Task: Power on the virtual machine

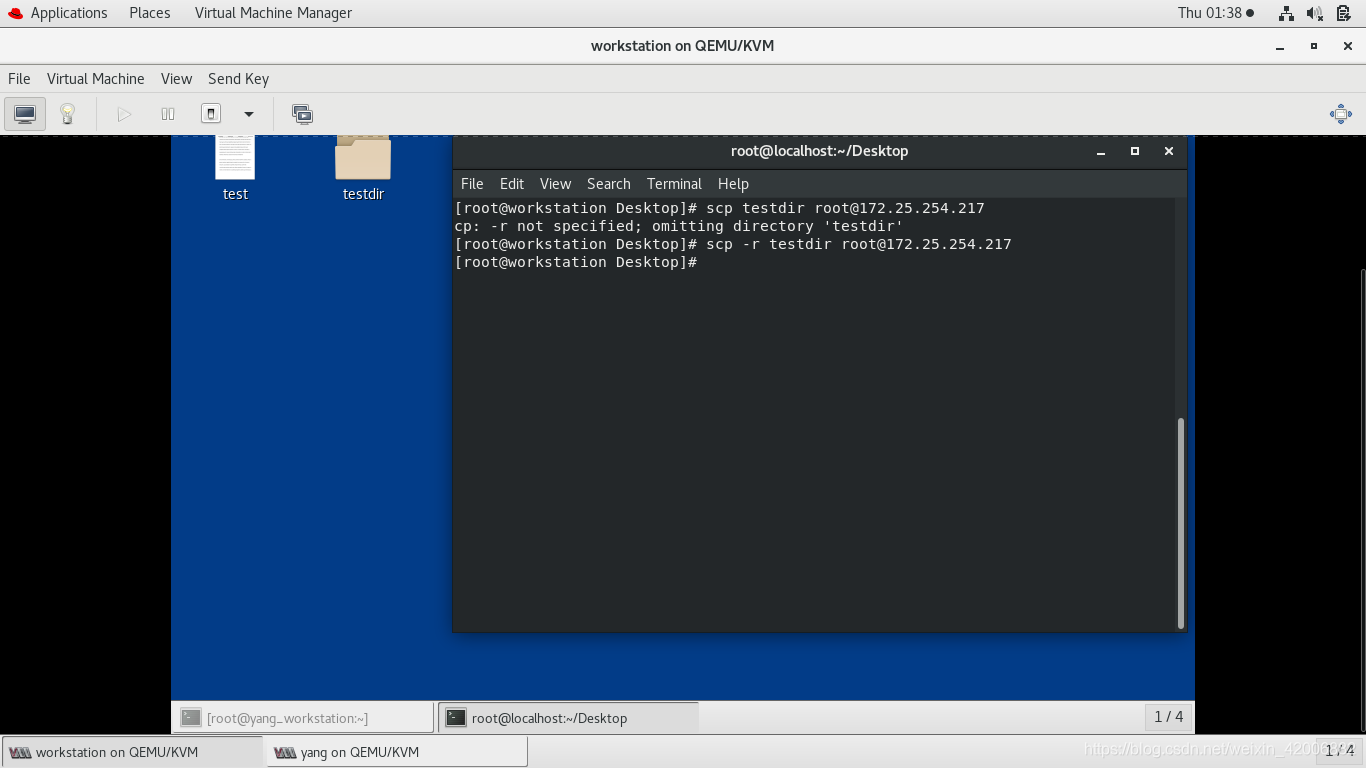Action: (x=124, y=114)
